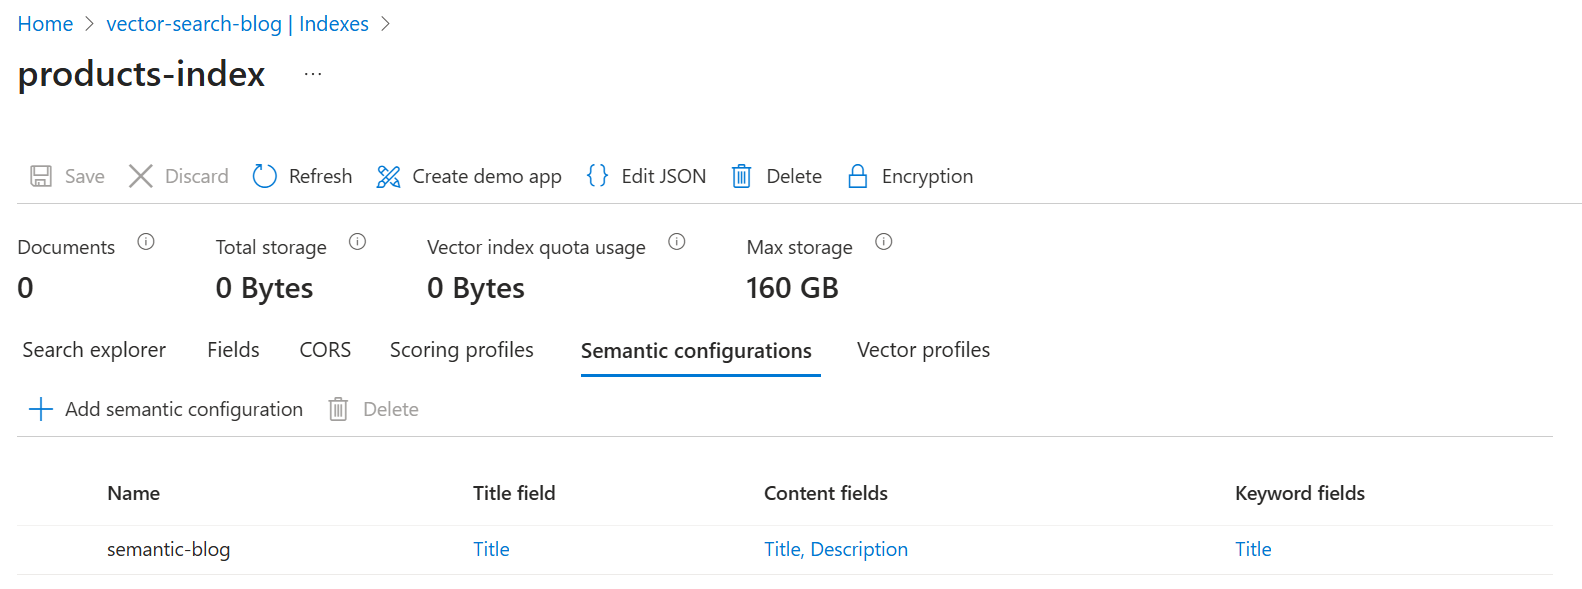Screen dimensions: 1582x589
Task: Click the Name column header
Action: tap(133, 493)
